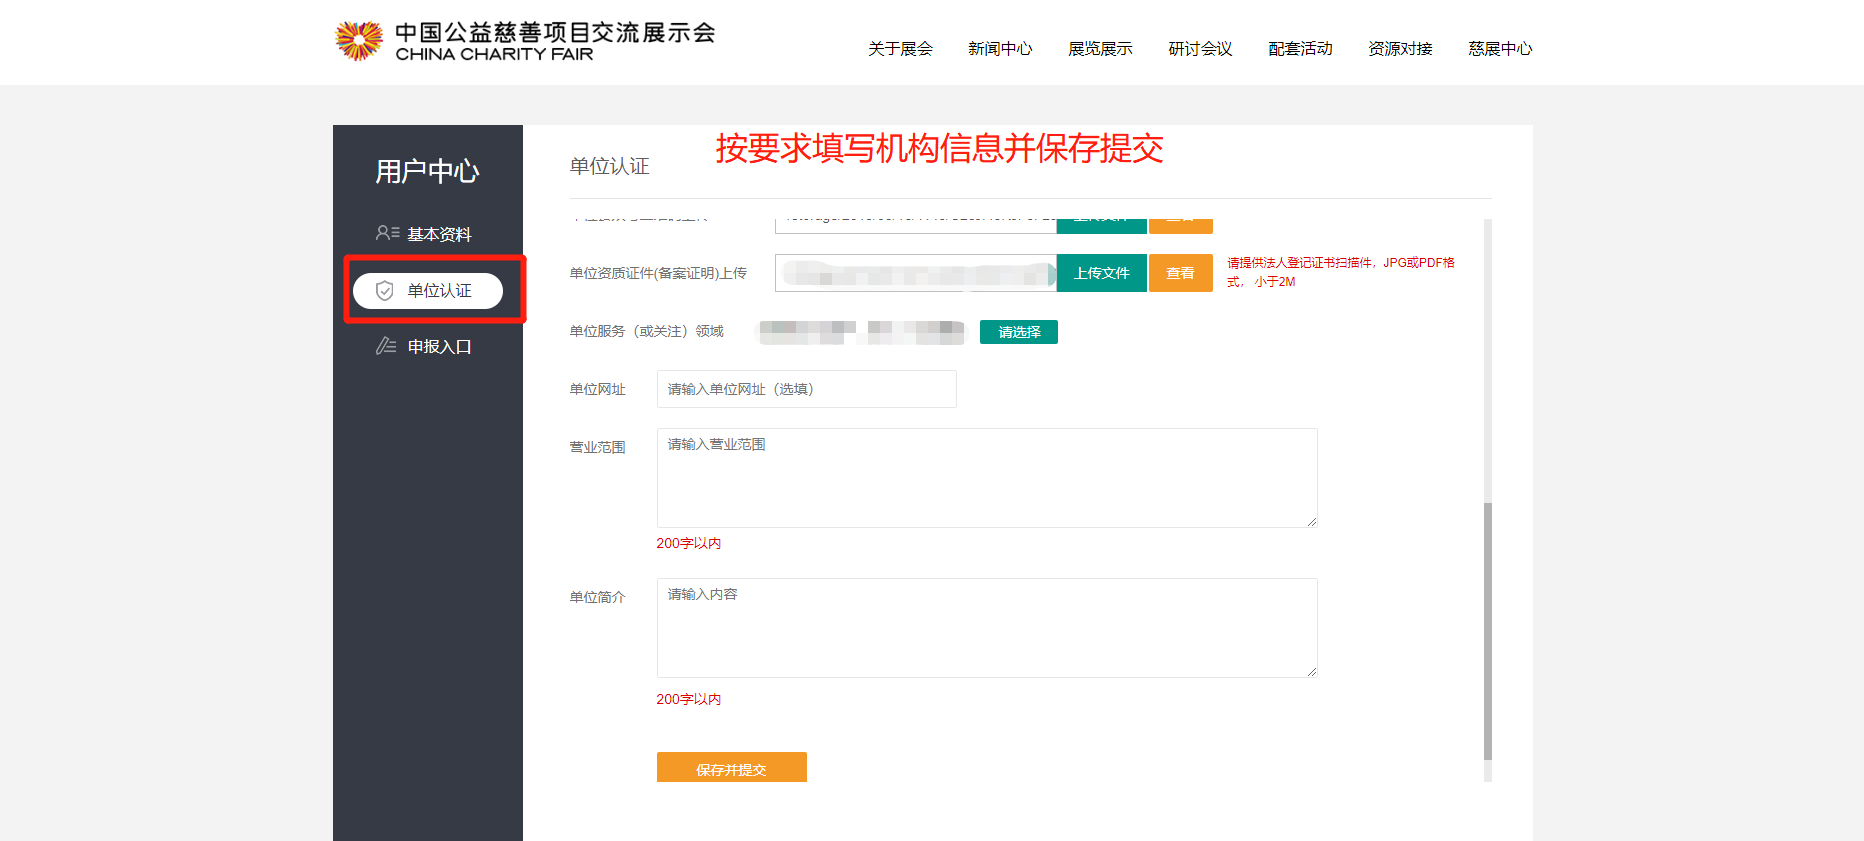
Task: Click into the 单位简介 text area
Action: [986, 628]
